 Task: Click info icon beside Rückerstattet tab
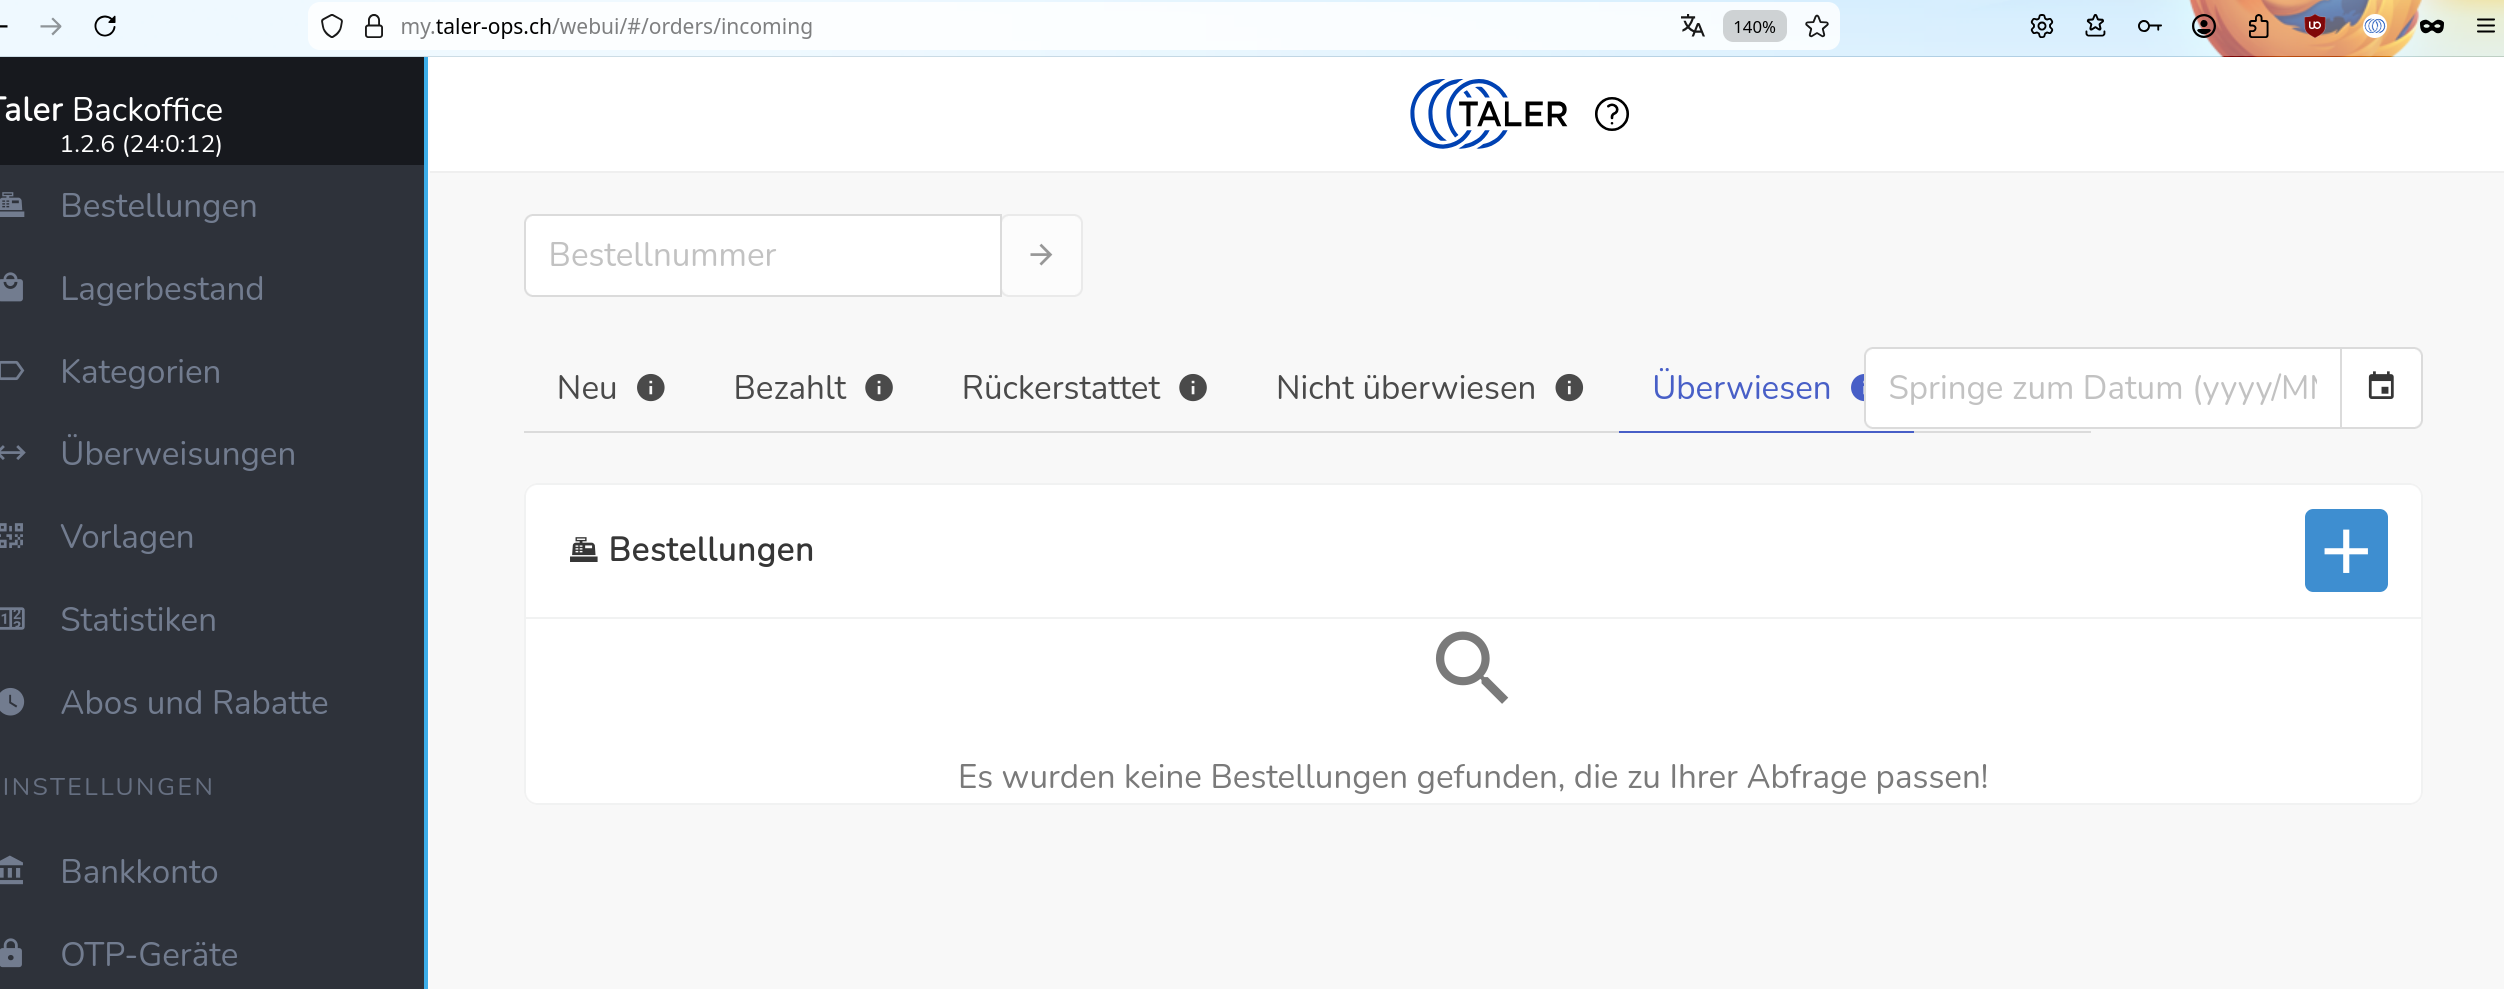[x=1193, y=388]
